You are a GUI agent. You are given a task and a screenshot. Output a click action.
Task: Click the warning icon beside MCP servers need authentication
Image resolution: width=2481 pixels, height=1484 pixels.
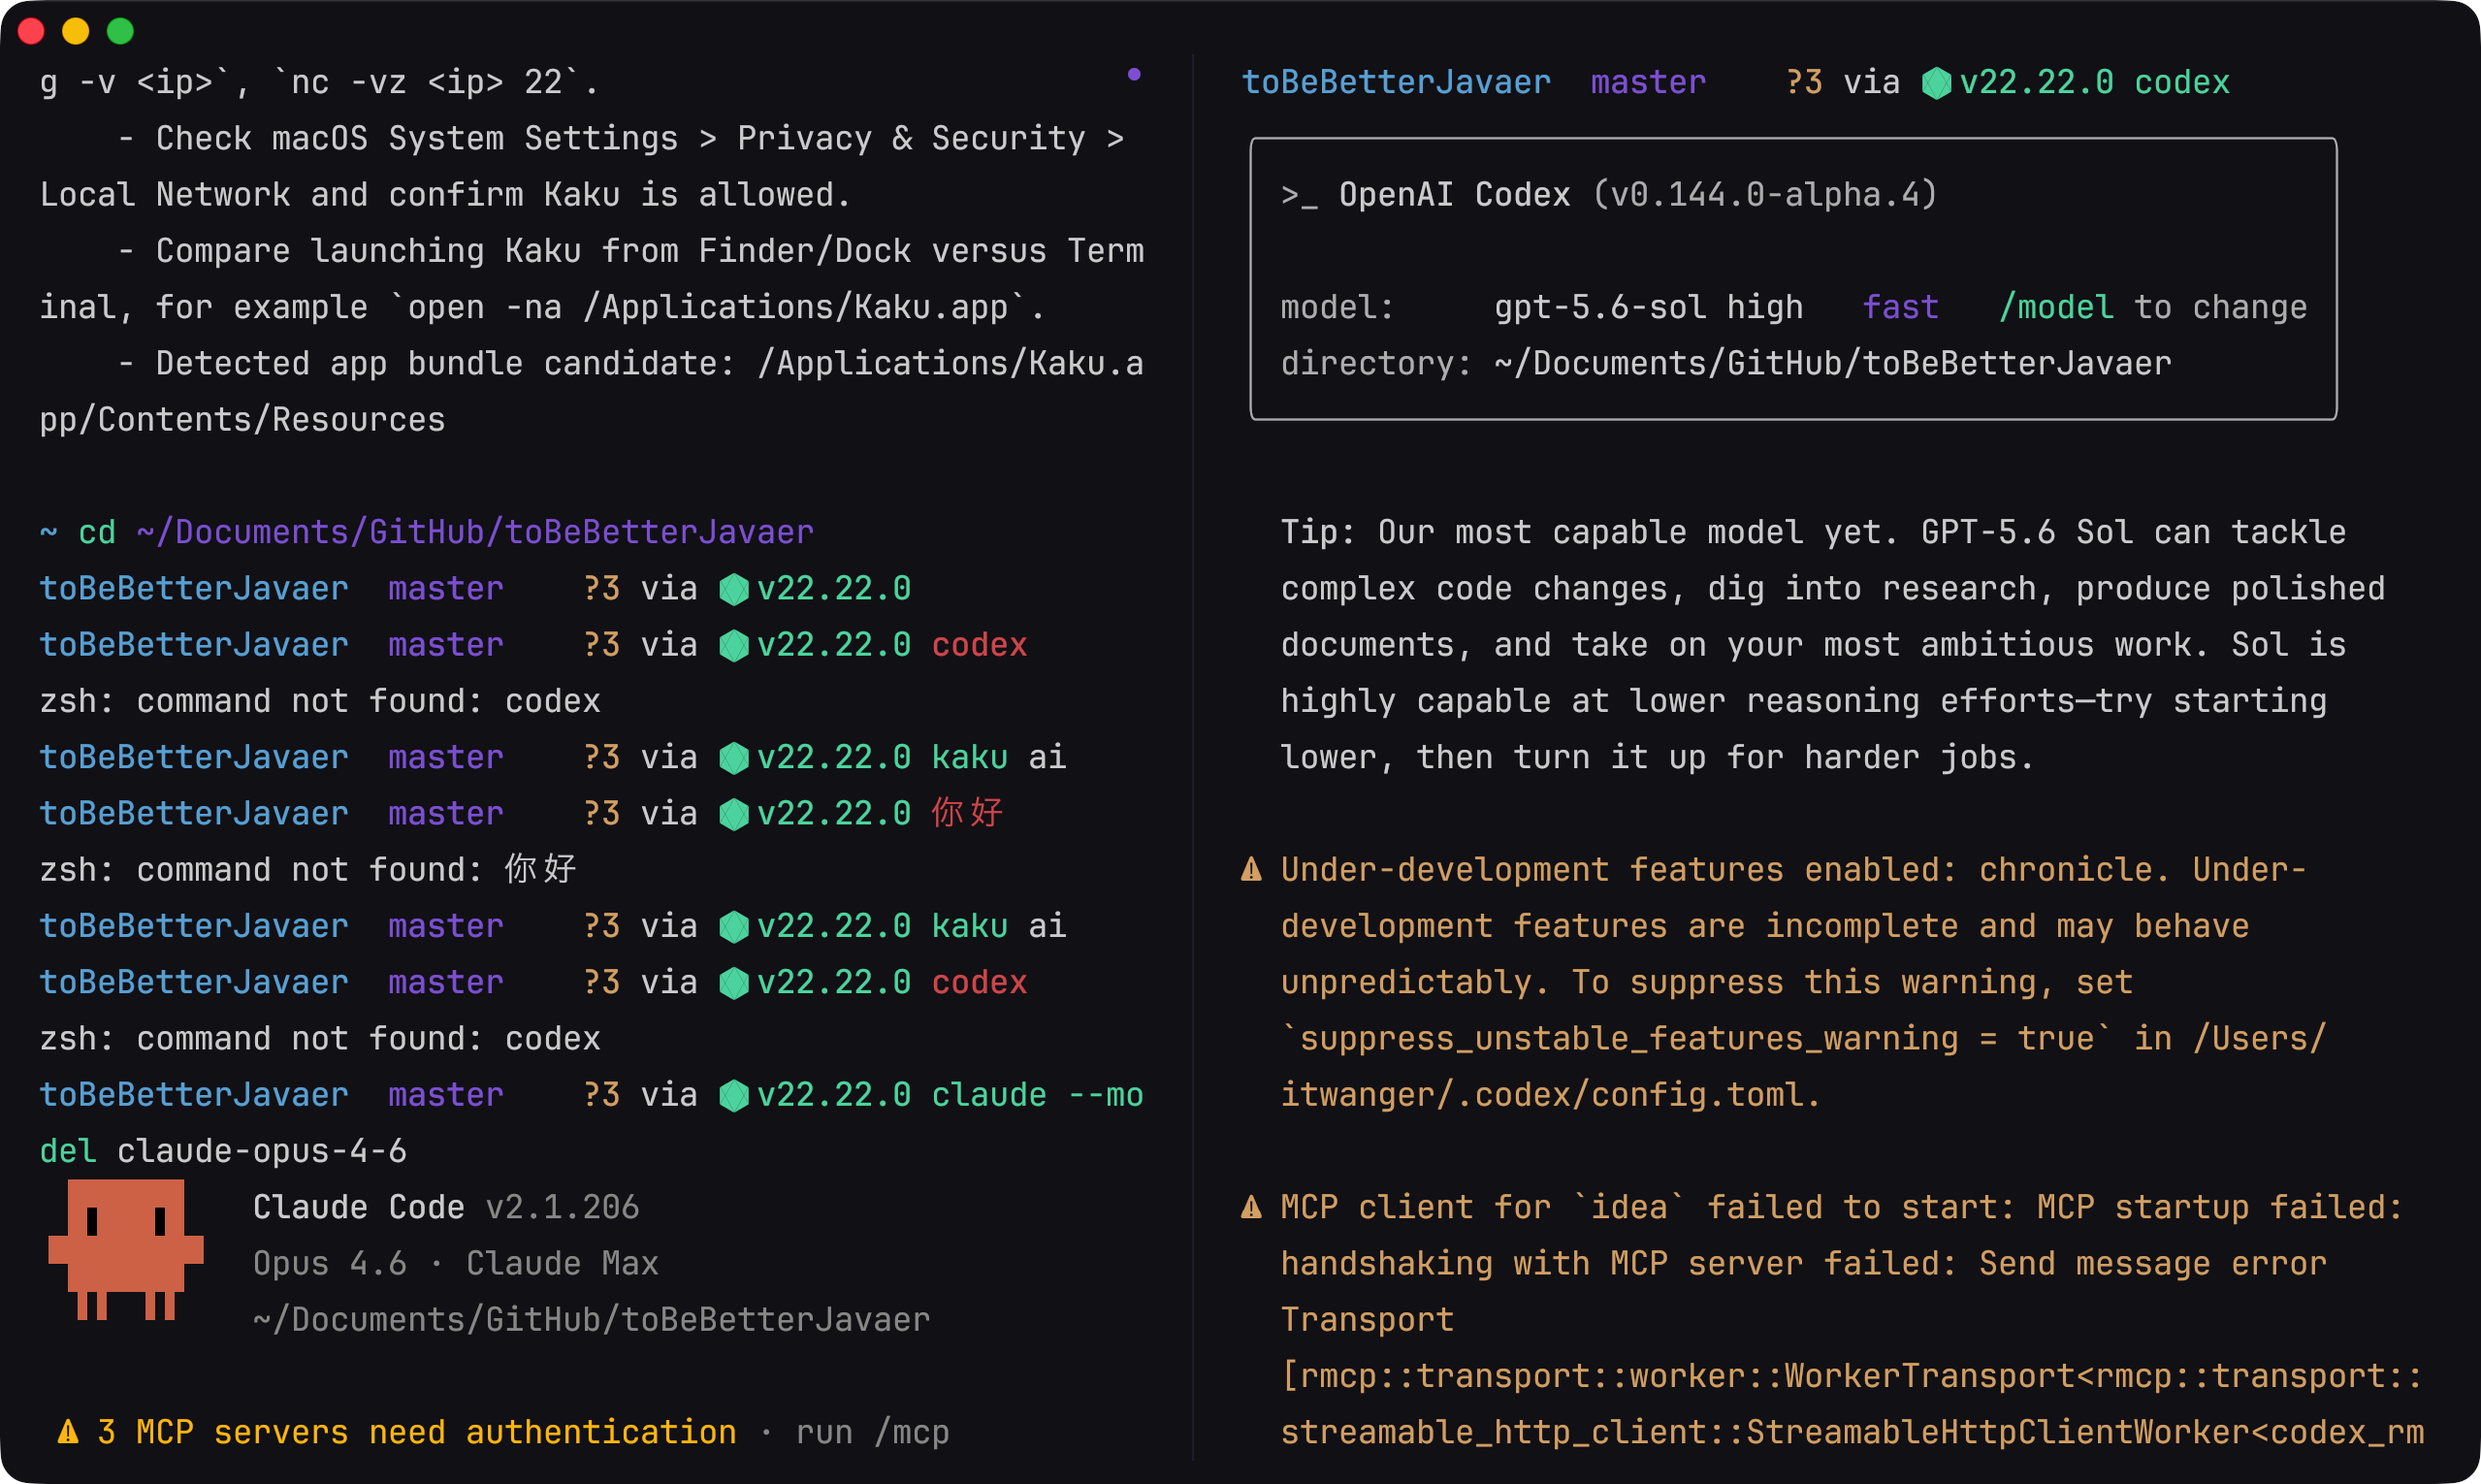pyautogui.click(x=68, y=1432)
